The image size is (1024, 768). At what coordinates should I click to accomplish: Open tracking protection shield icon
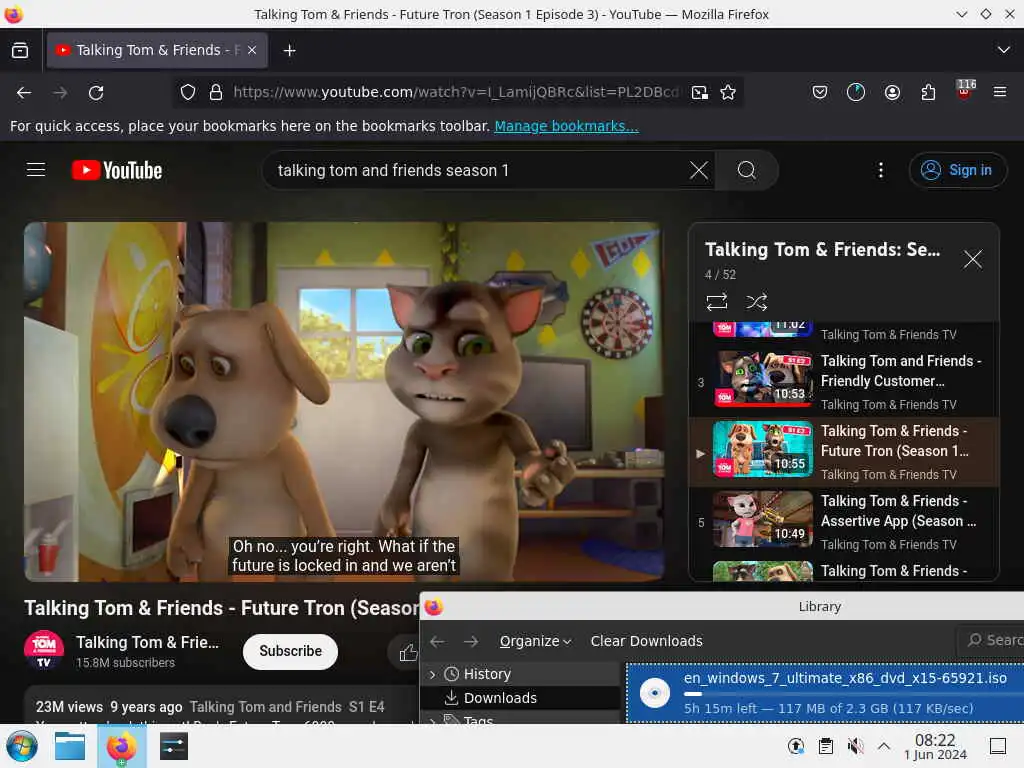188,93
